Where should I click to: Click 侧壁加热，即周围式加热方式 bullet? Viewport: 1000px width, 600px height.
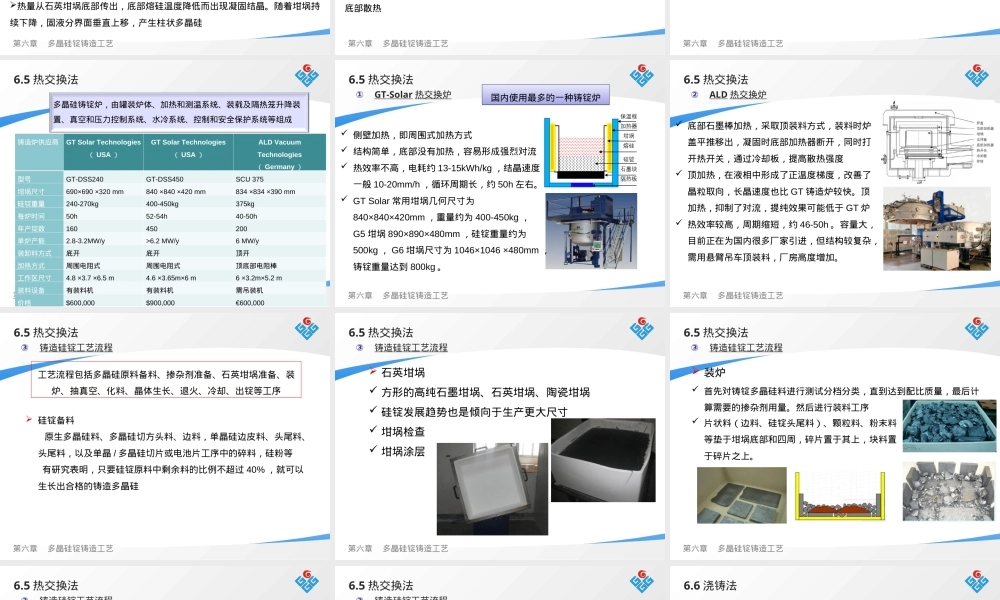(413, 135)
